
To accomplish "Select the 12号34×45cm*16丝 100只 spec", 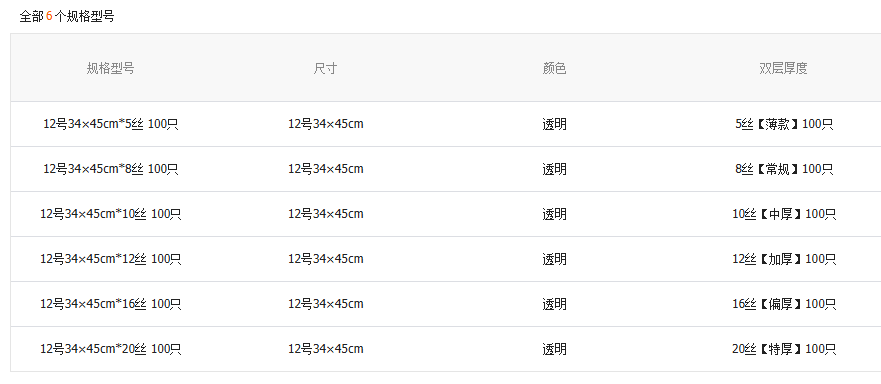I will point(111,304).
